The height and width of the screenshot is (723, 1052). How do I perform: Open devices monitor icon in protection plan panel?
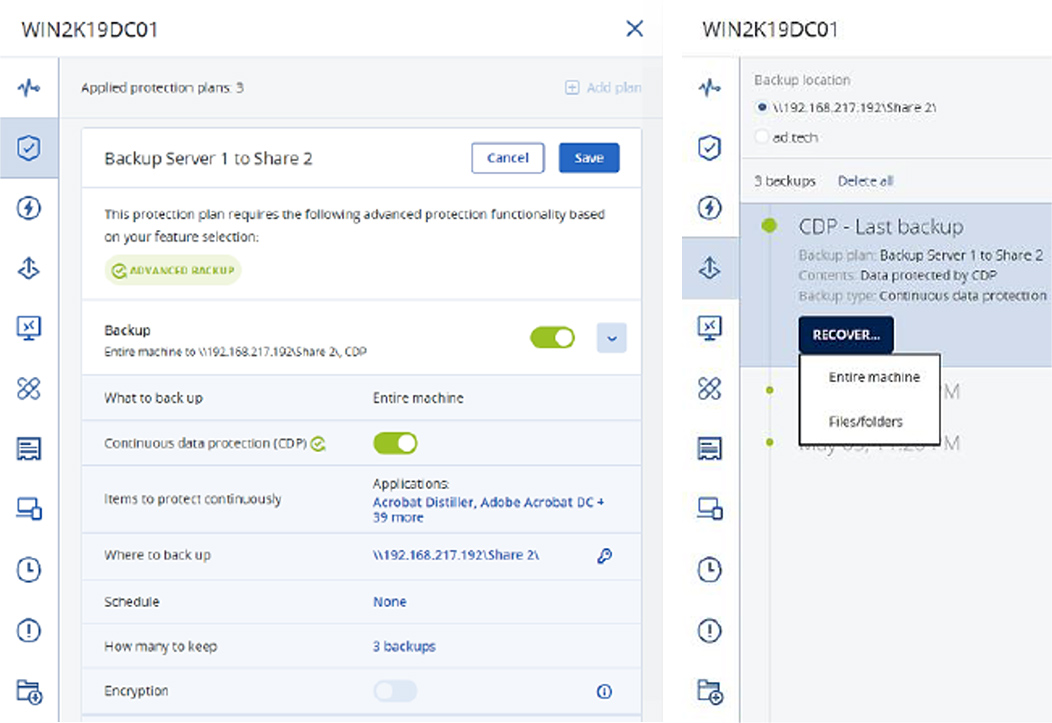(x=29, y=509)
